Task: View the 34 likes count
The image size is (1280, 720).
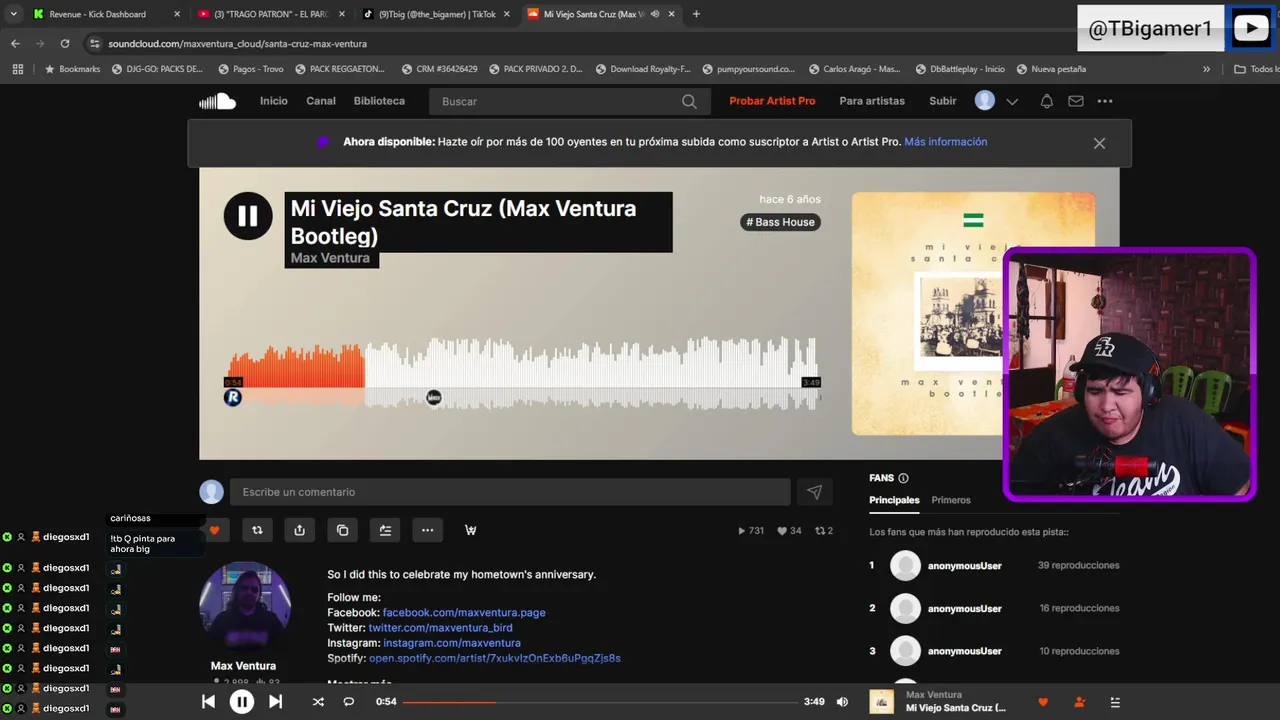Action: (790, 531)
